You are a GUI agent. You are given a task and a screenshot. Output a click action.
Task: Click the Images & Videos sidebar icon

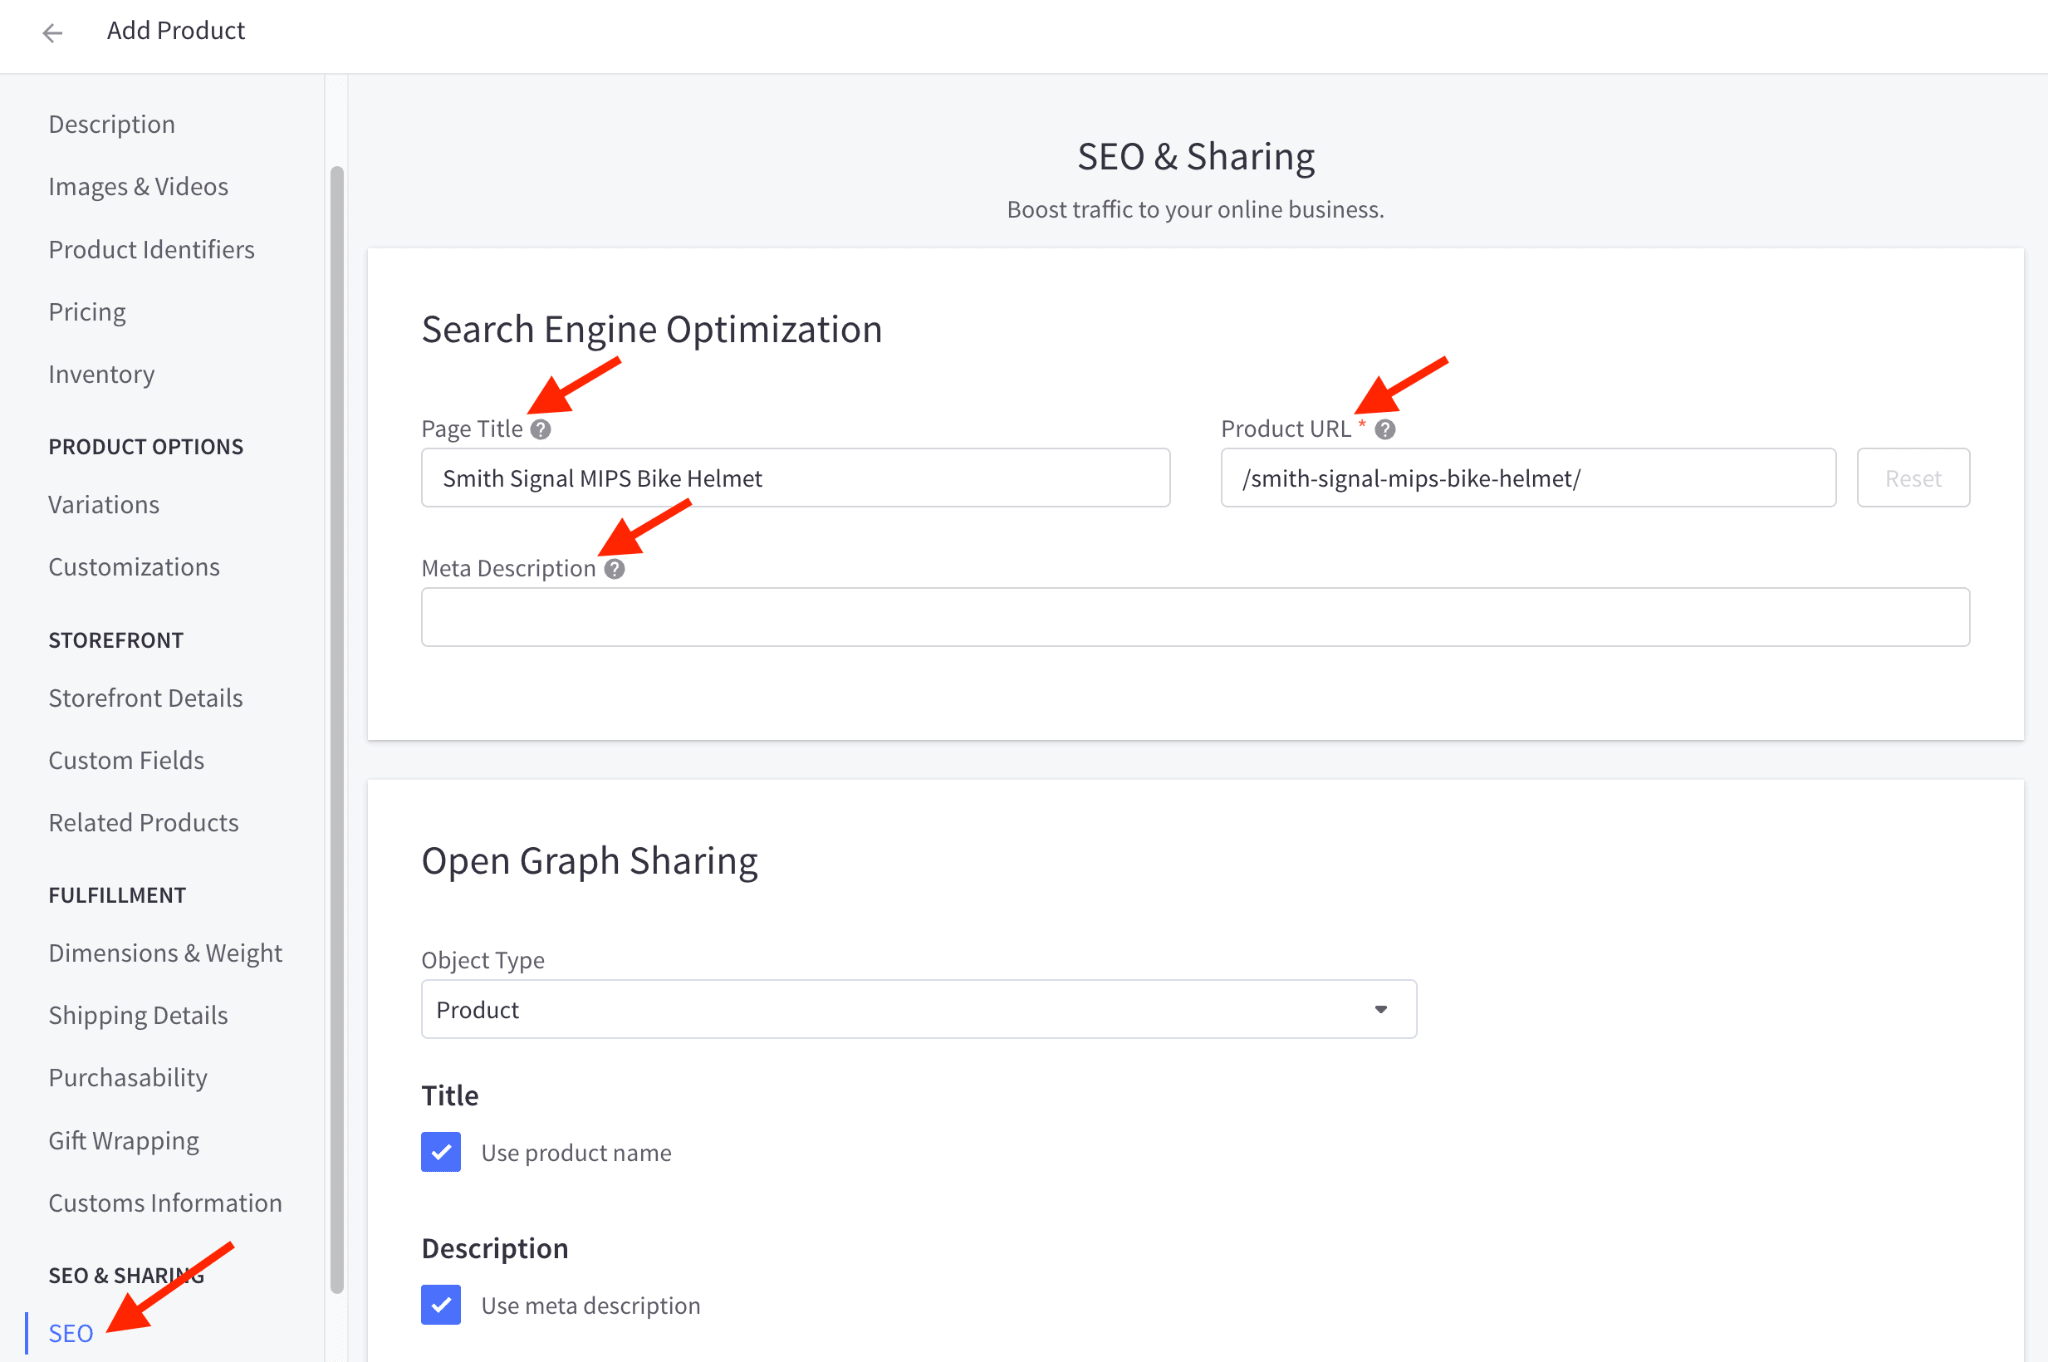[x=138, y=185]
